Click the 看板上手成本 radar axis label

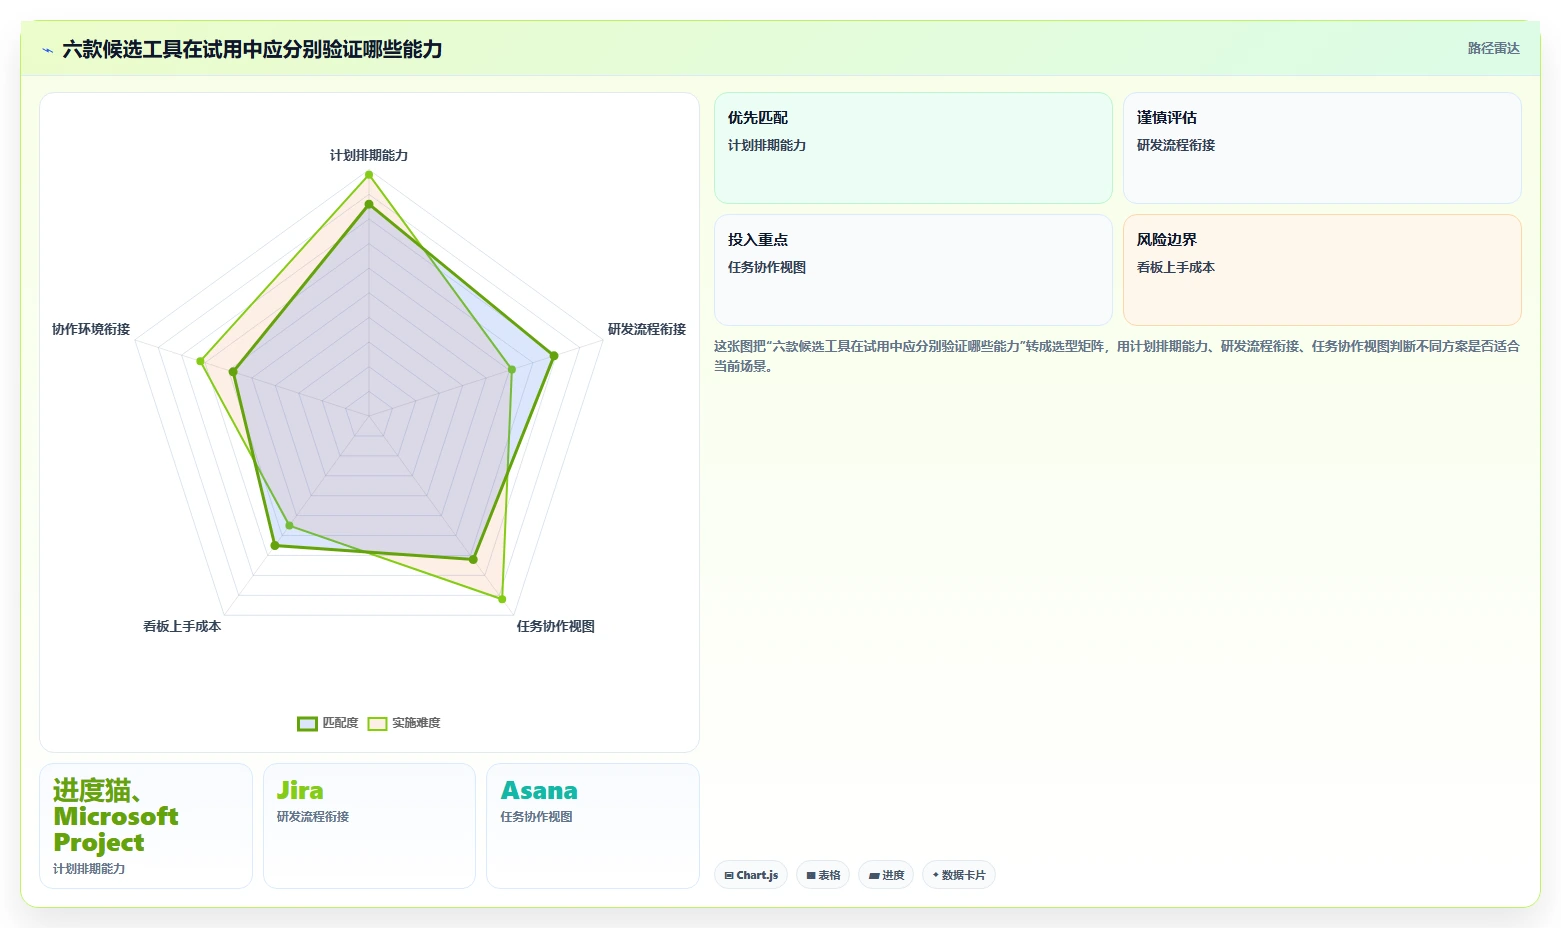182,626
